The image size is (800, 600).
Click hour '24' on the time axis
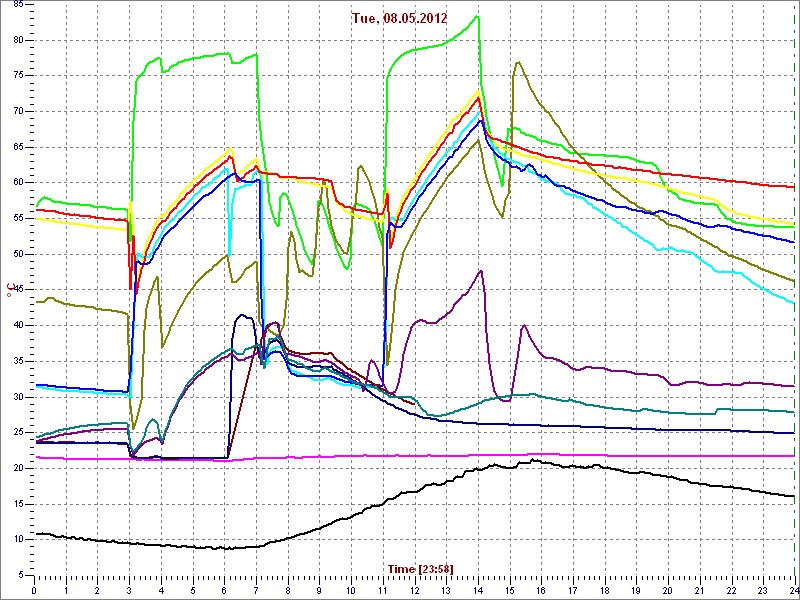point(793,590)
